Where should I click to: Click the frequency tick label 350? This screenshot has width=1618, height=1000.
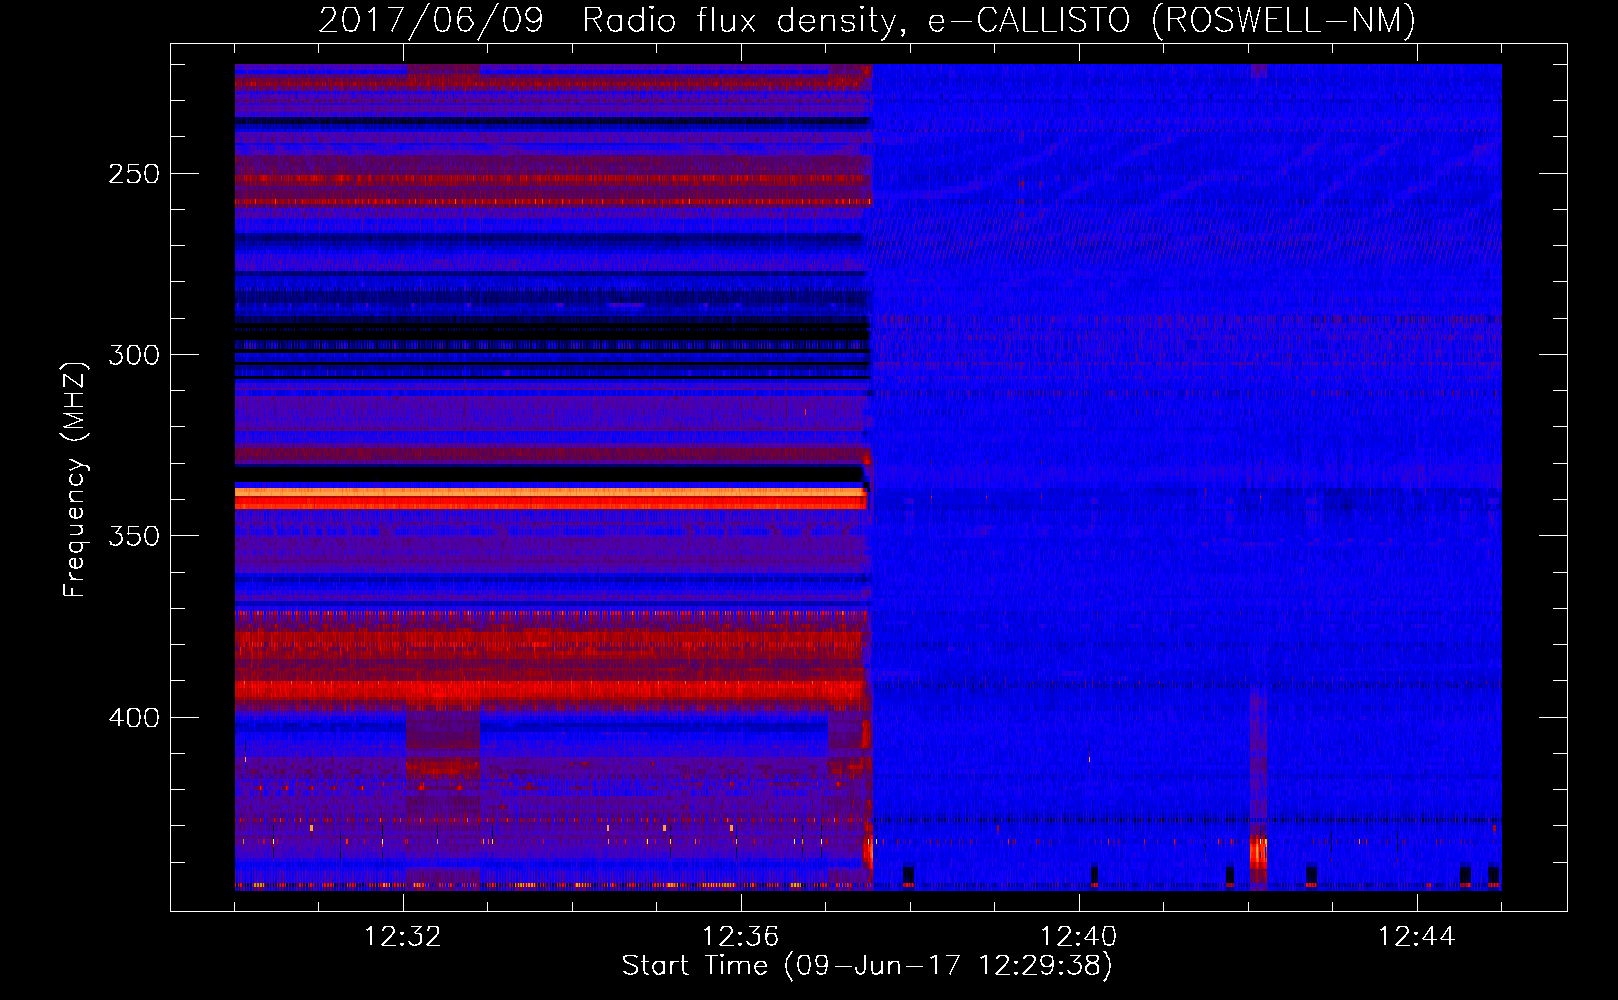coord(134,536)
